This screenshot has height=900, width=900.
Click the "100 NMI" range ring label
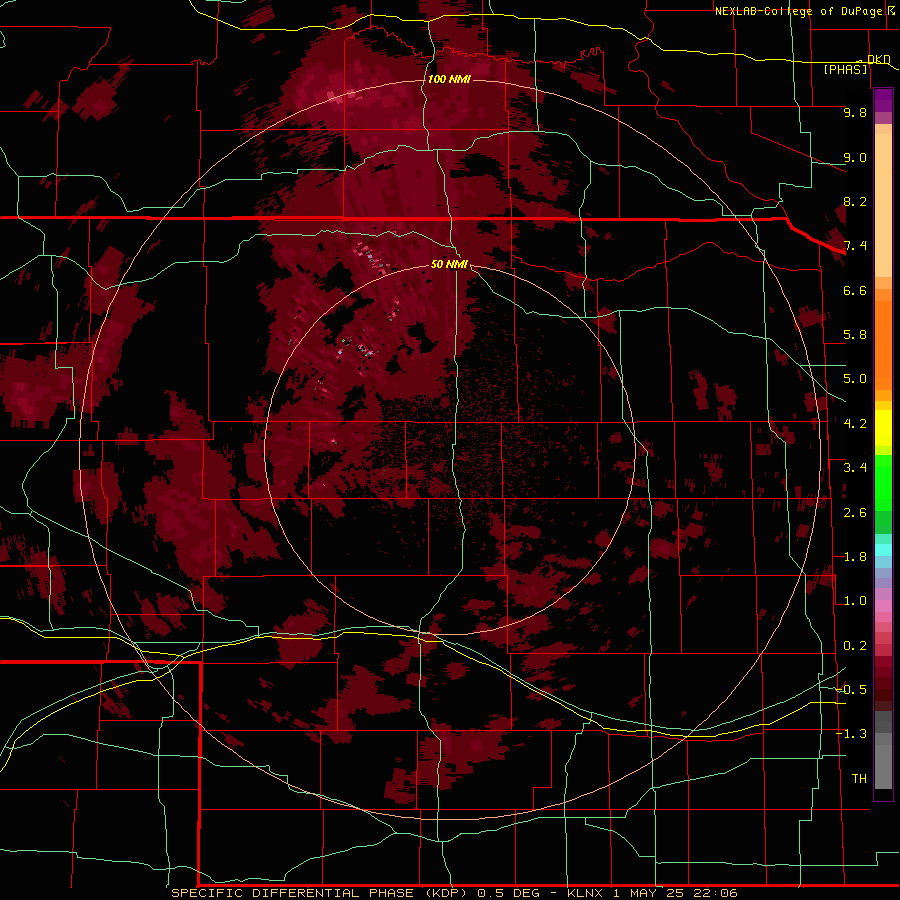click(449, 79)
